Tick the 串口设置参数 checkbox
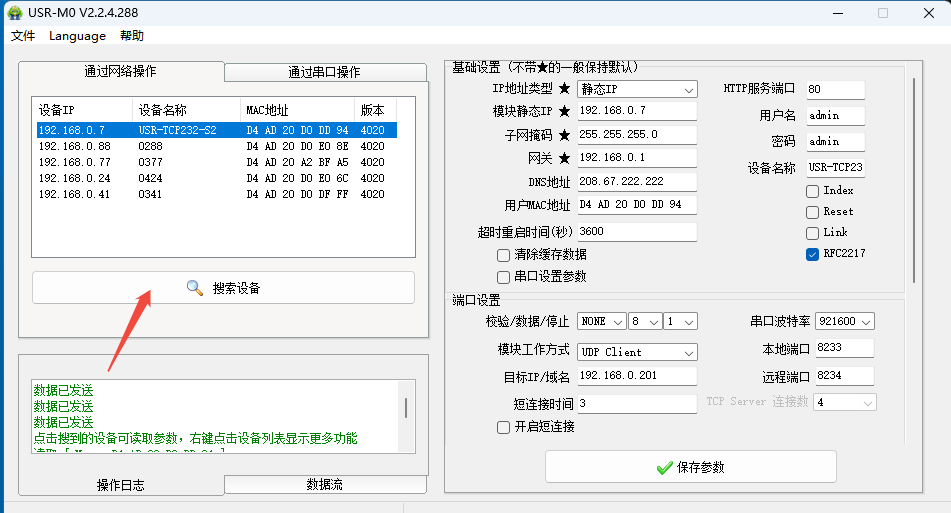This screenshot has height=513, width=951. point(504,277)
